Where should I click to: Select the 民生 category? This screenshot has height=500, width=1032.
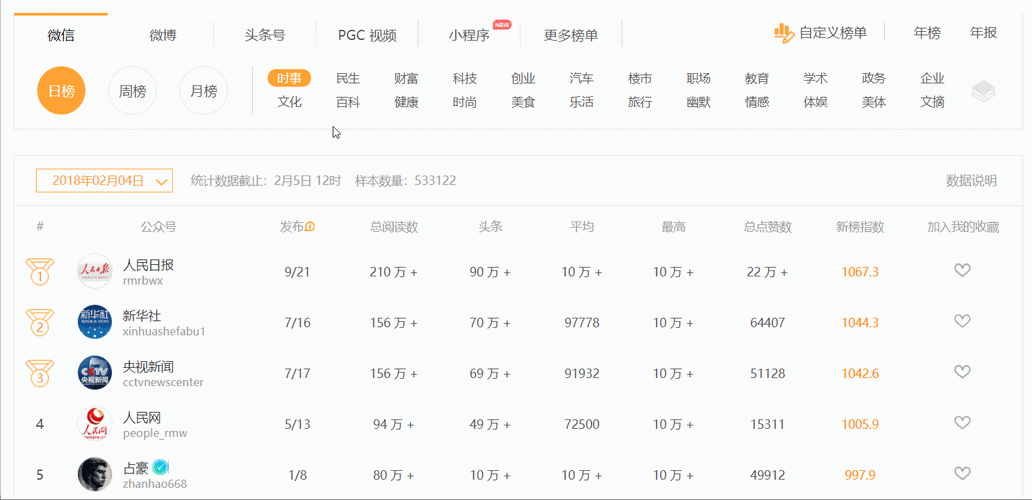[x=348, y=79]
